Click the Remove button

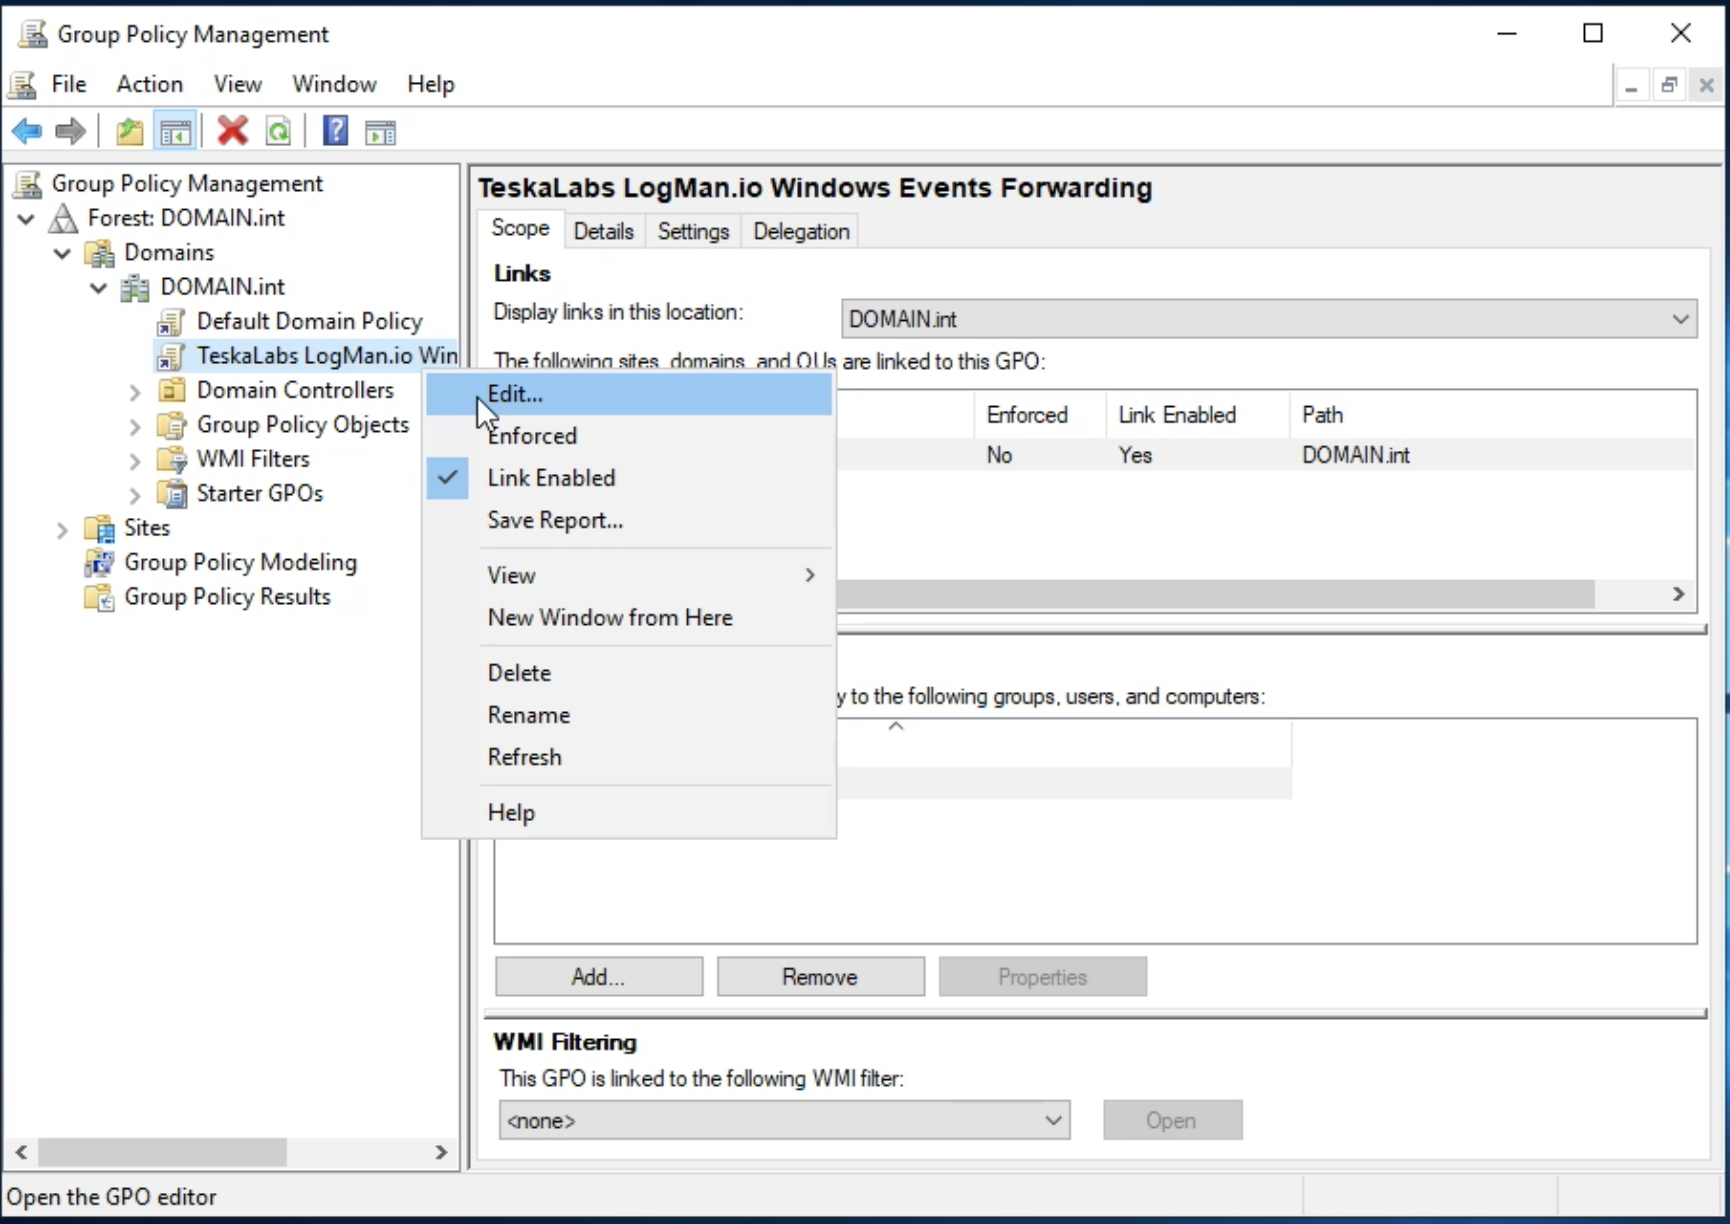point(820,977)
